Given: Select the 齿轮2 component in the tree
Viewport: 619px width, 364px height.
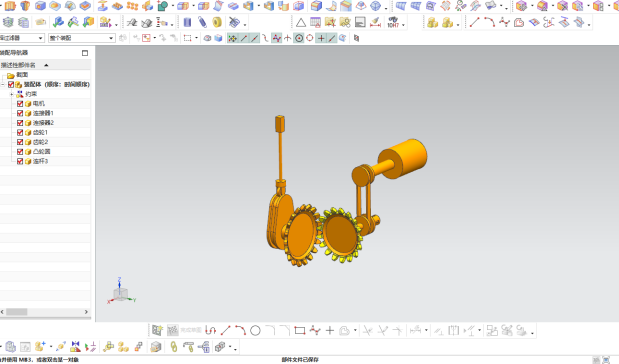Looking at the screenshot, I should pos(40,142).
